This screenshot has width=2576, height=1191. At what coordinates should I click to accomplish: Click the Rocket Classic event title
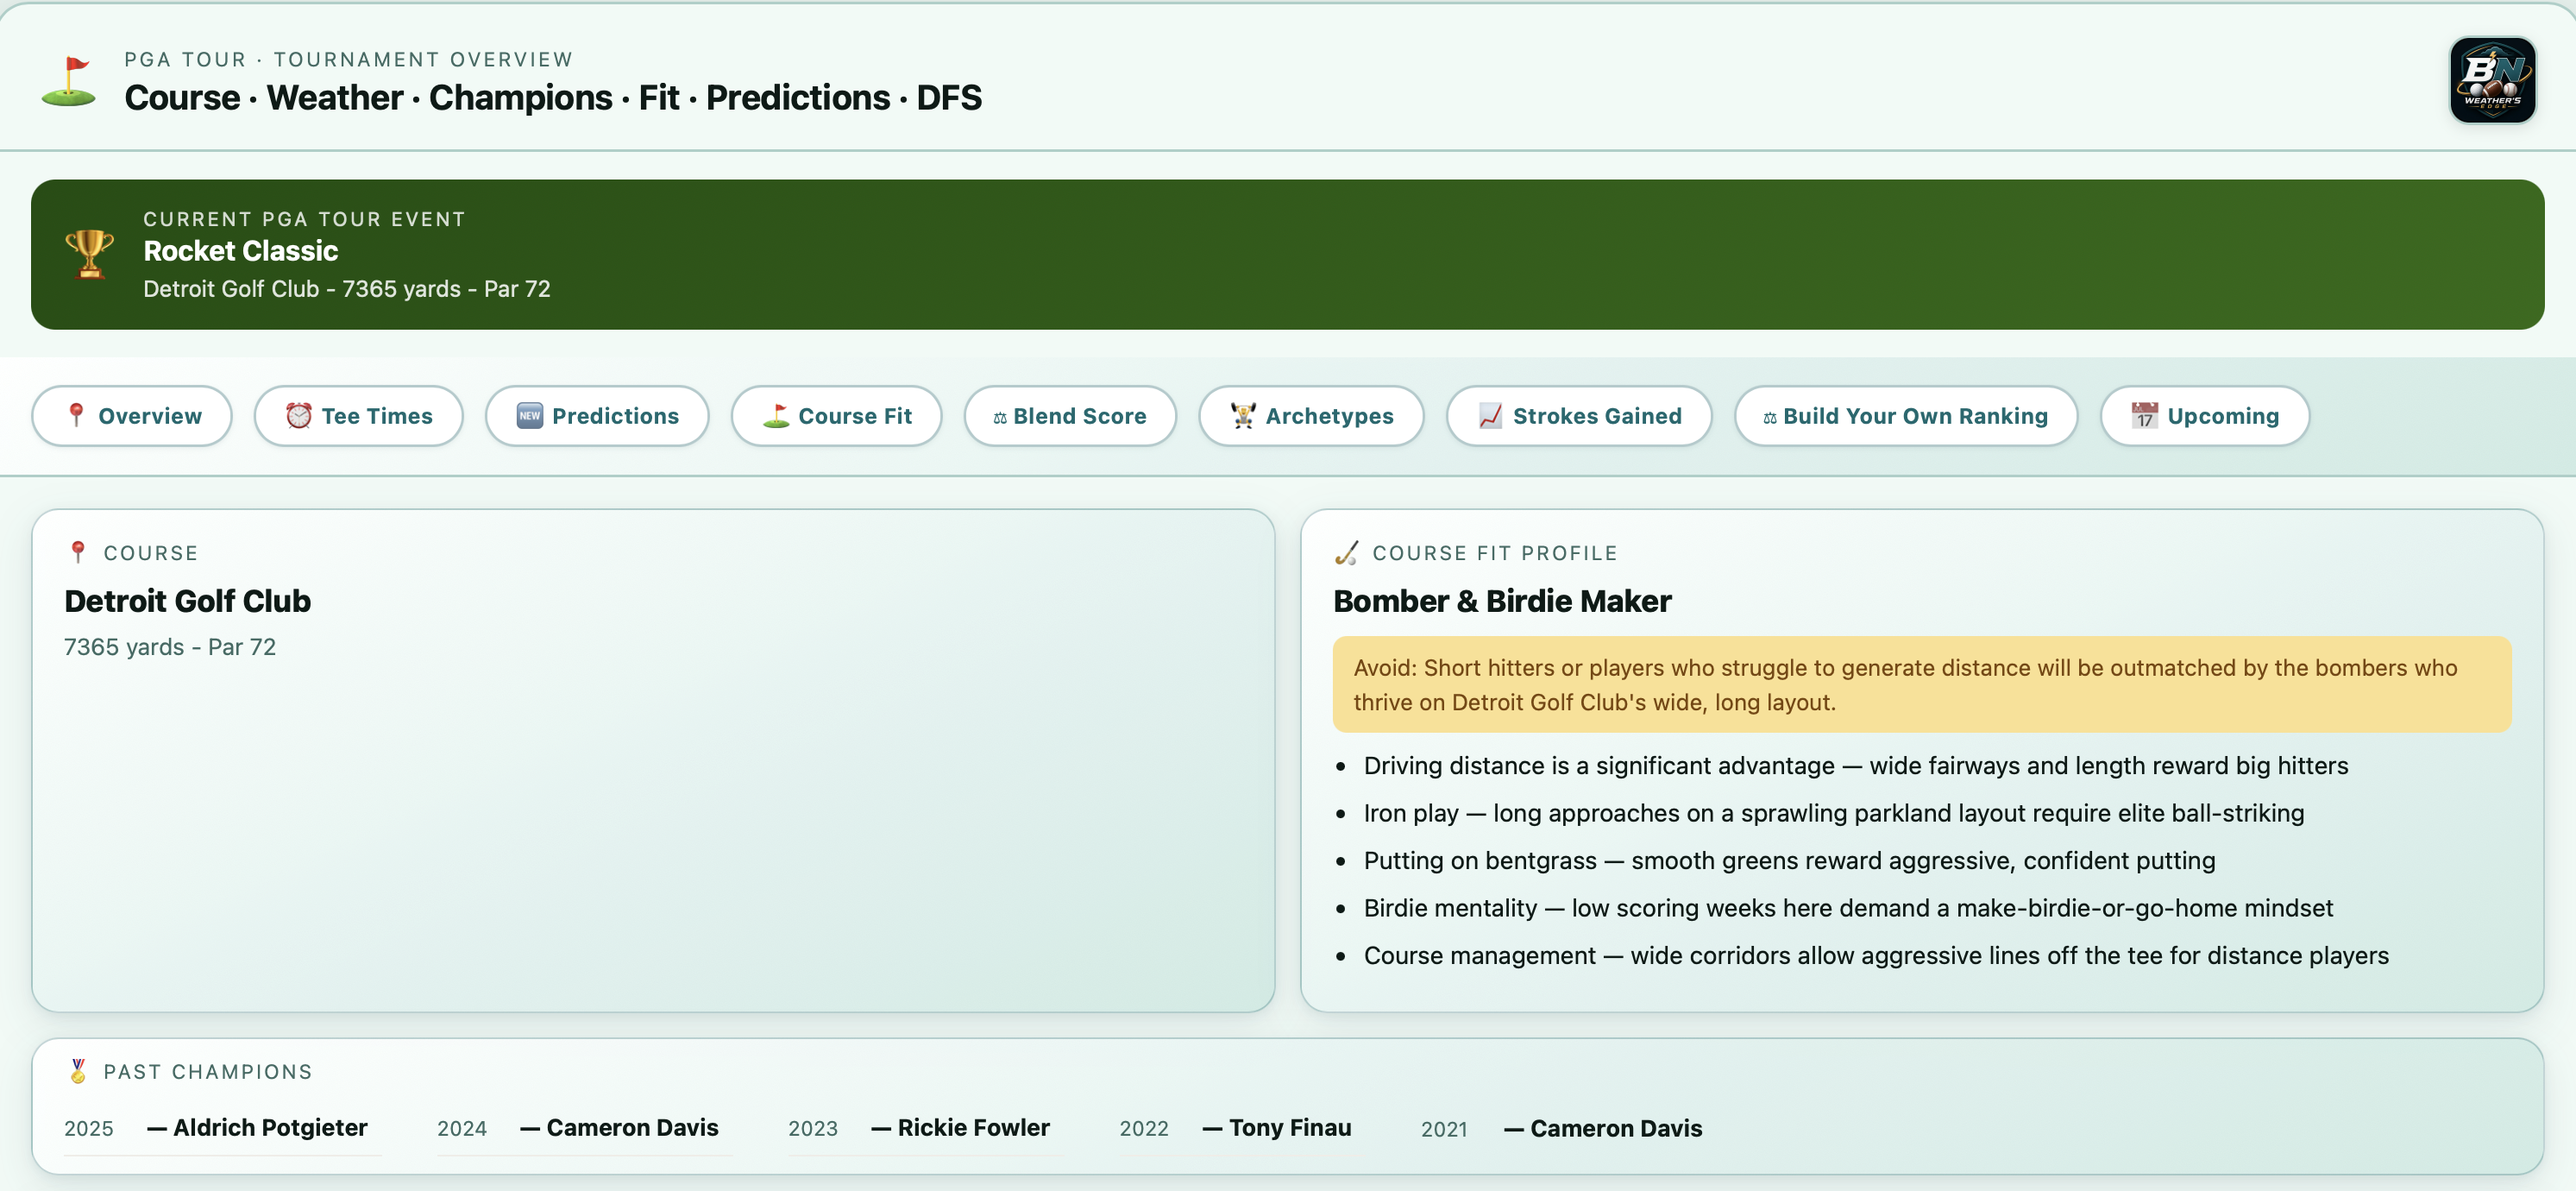click(x=241, y=251)
